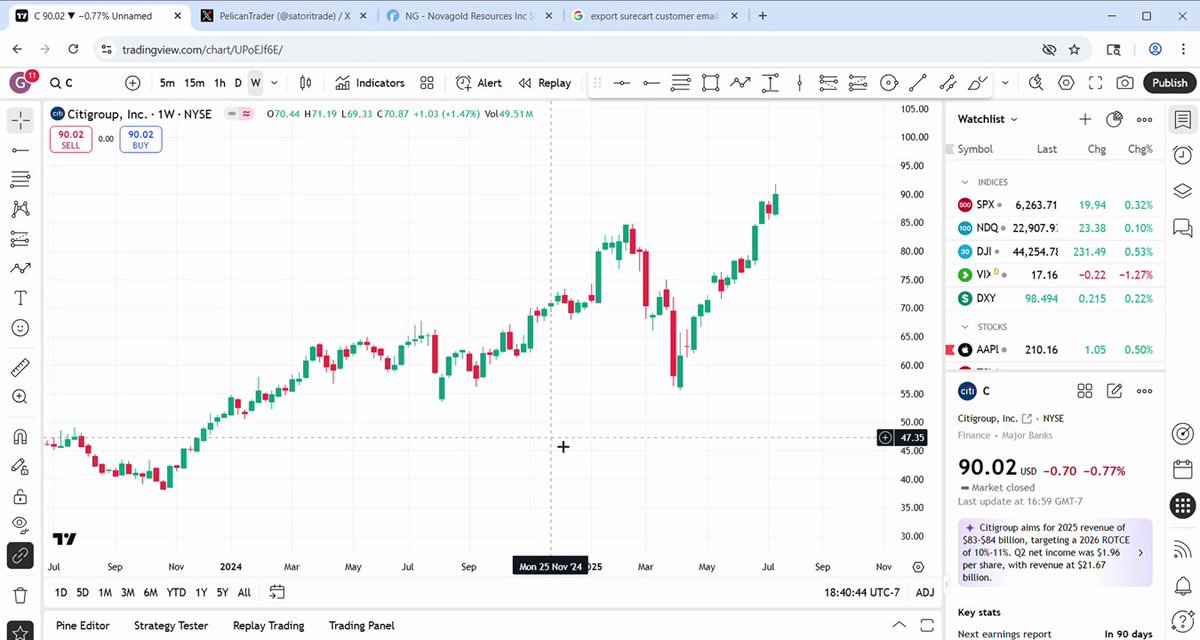1200x640 pixels.
Task: Open the candlestick chart type menu
Action: click(306, 83)
